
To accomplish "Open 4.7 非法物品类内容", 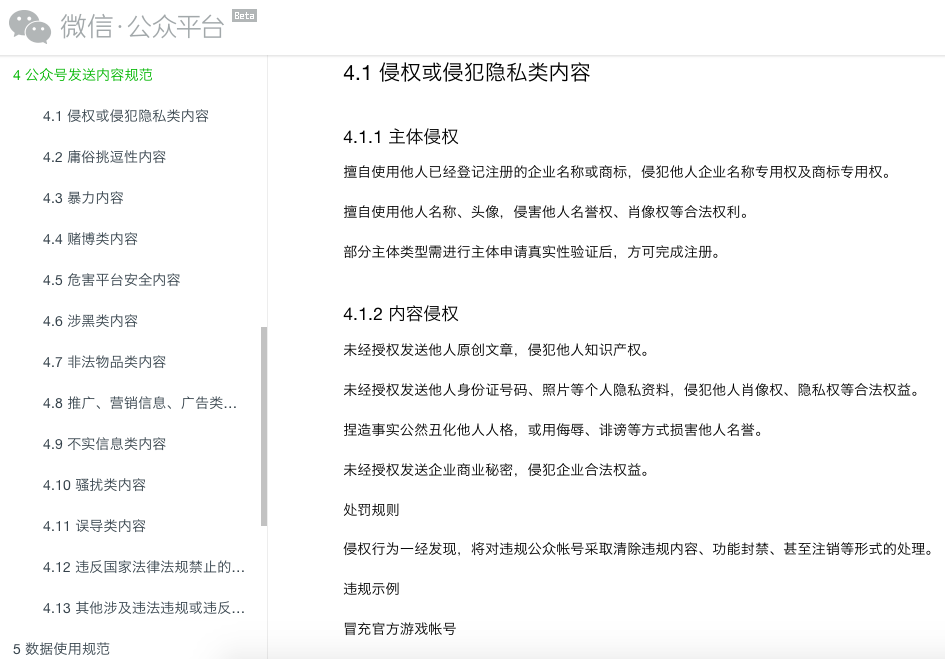I will click(x=104, y=362).
